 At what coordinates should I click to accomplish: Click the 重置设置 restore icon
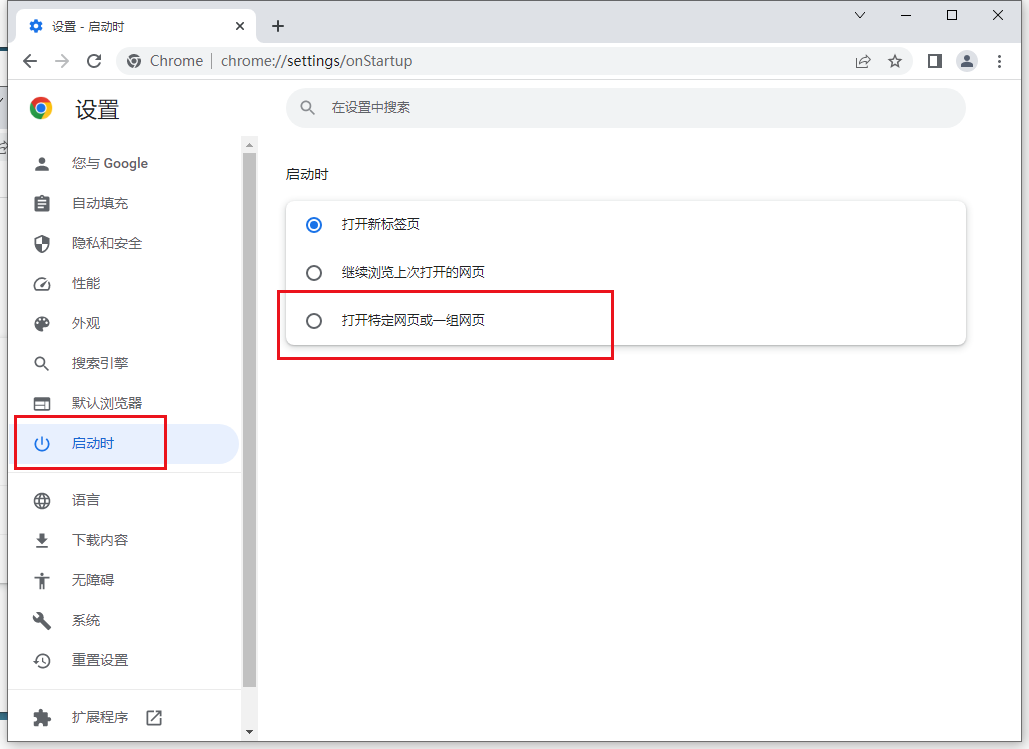point(42,661)
